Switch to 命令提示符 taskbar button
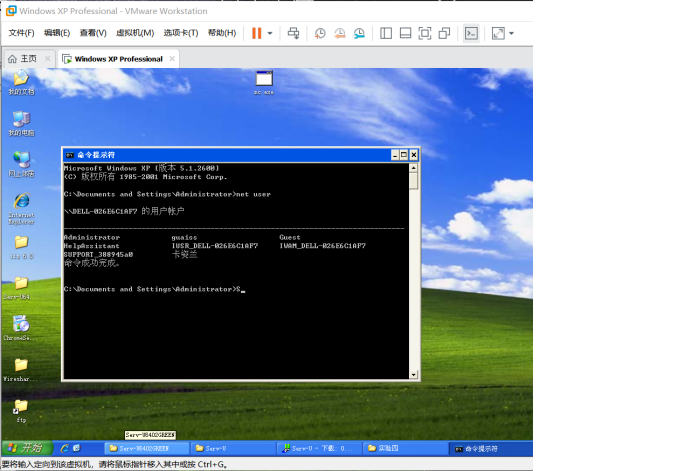This screenshot has width=693, height=471. 491,448
